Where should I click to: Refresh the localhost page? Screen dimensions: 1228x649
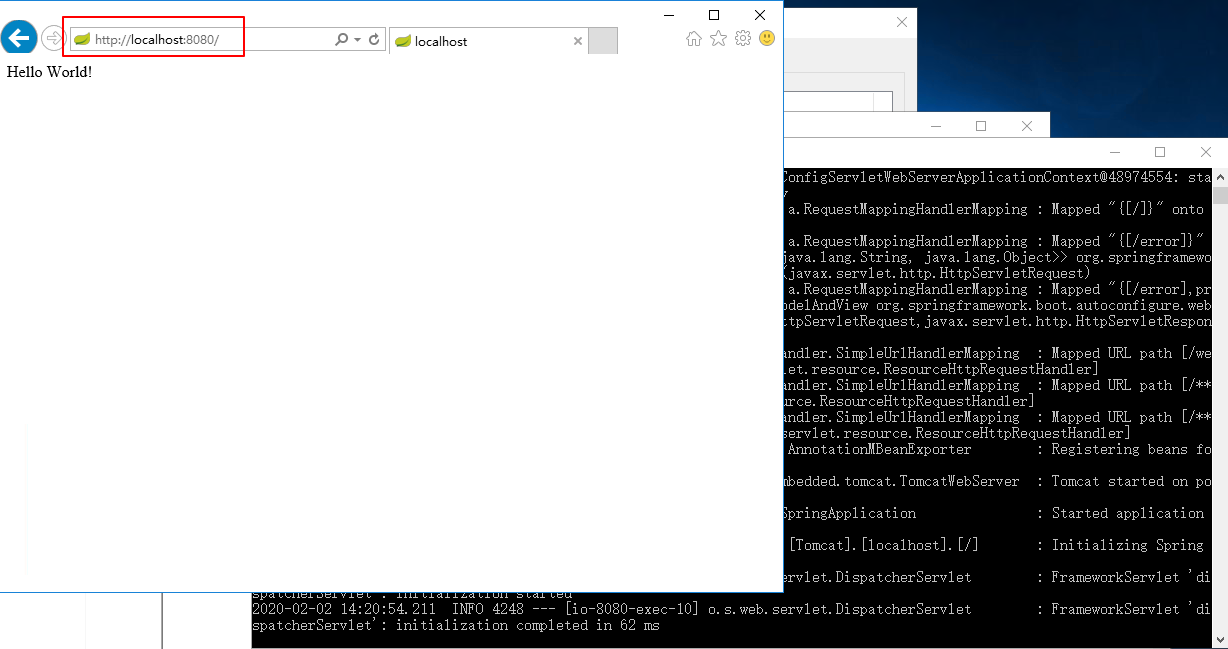coord(374,40)
